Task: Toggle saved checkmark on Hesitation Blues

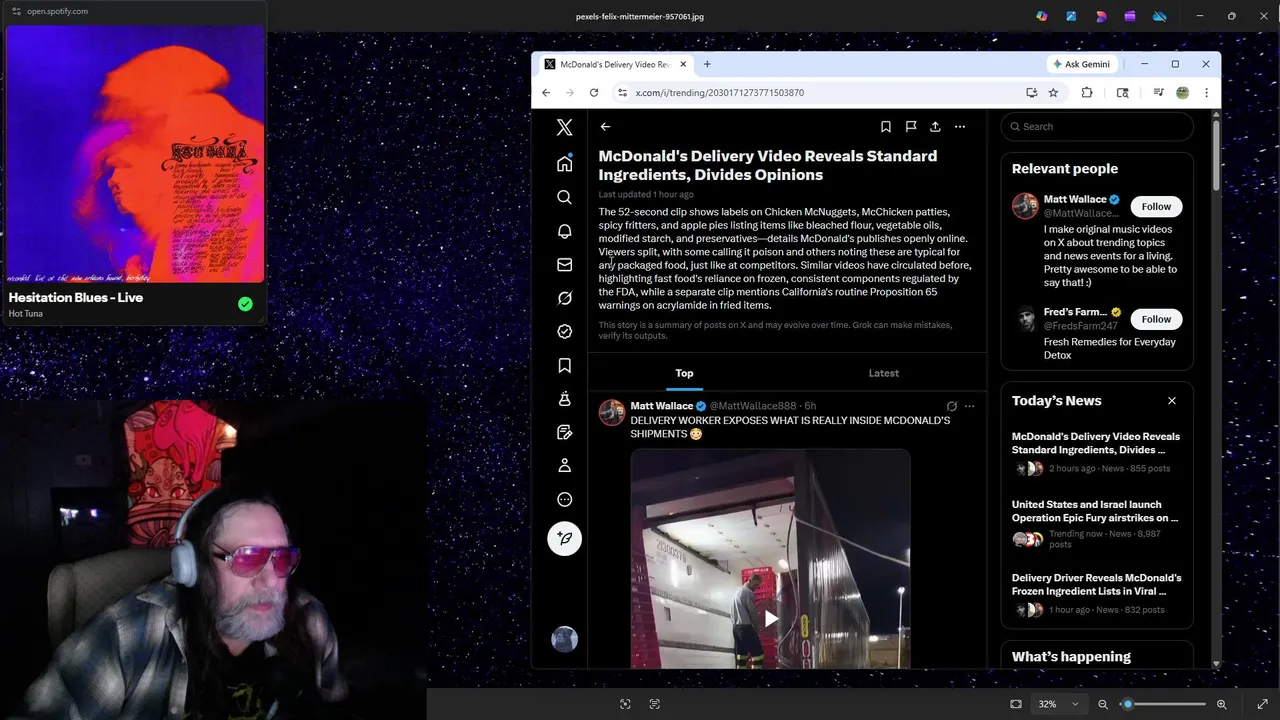Action: (x=245, y=304)
